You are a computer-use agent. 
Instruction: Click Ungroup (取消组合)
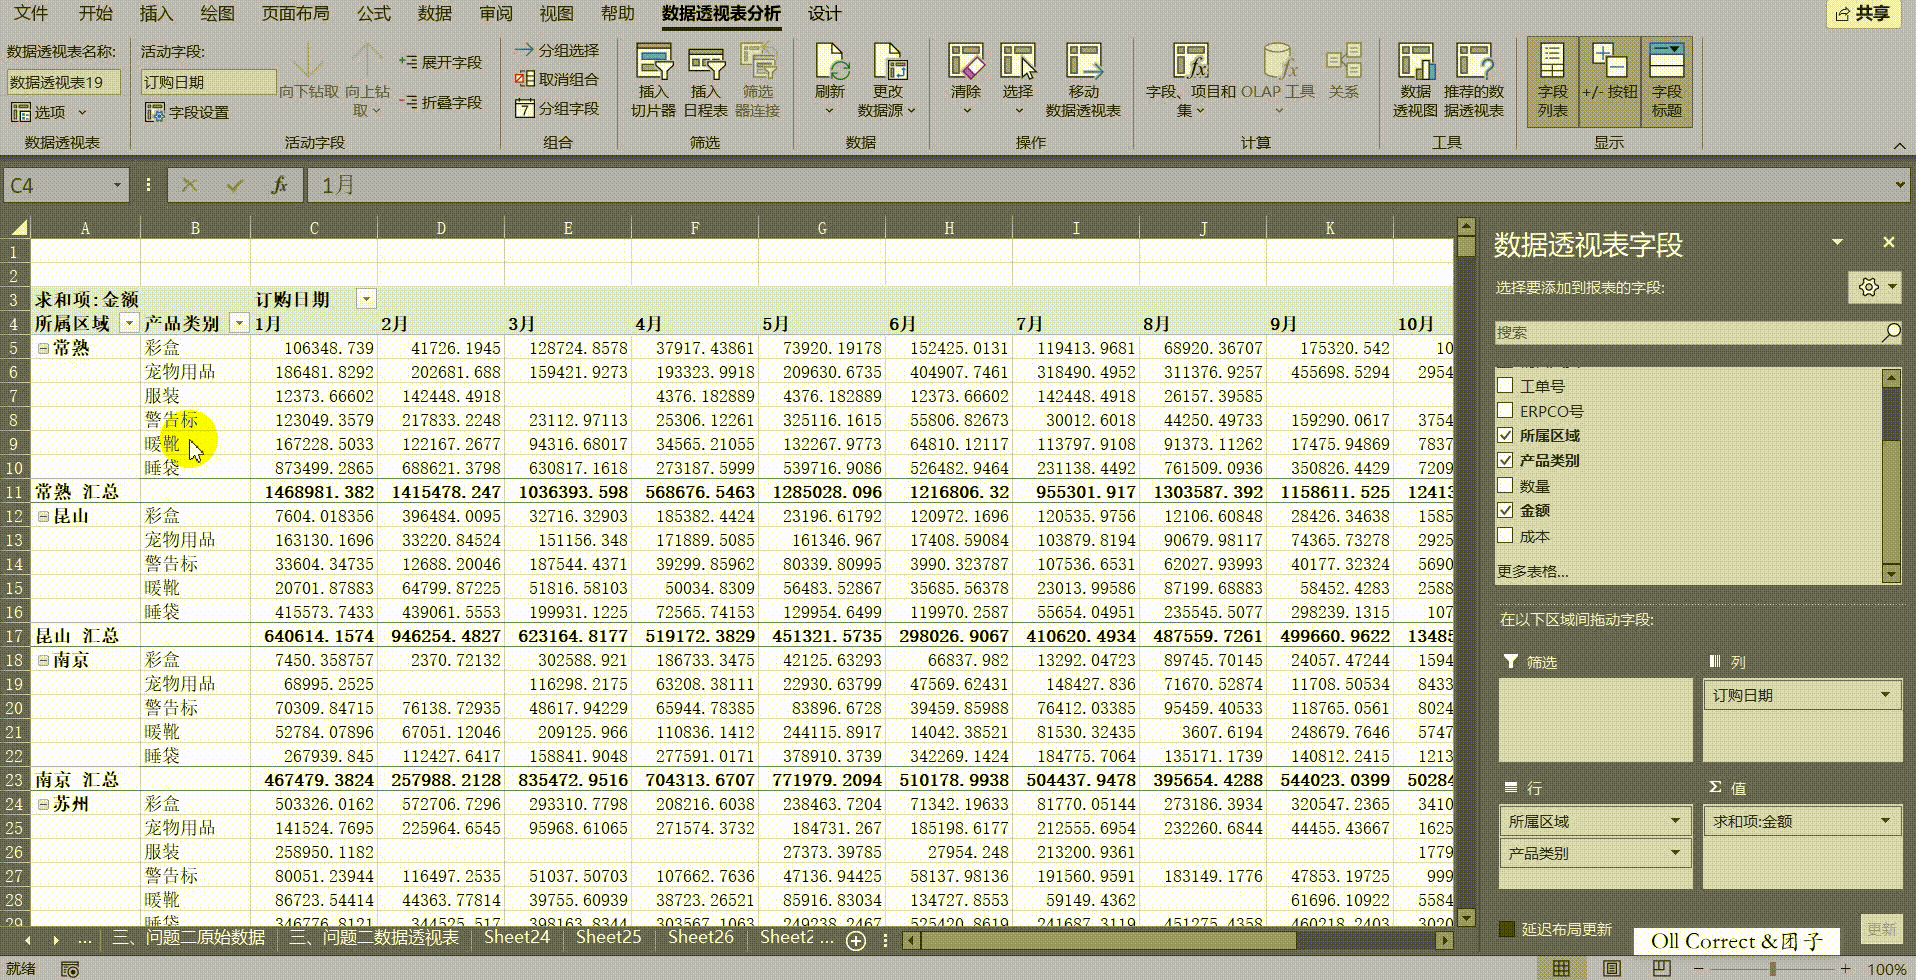point(557,79)
